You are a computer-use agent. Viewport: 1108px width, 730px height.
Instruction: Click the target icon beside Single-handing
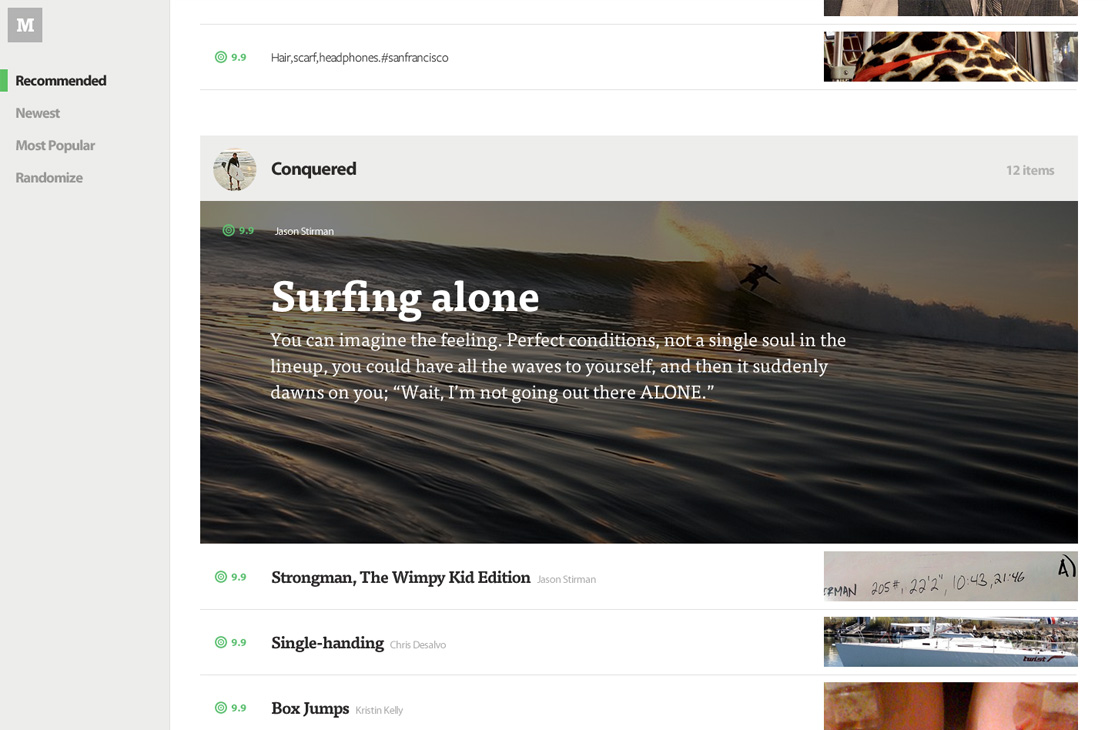click(x=220, y=642)
